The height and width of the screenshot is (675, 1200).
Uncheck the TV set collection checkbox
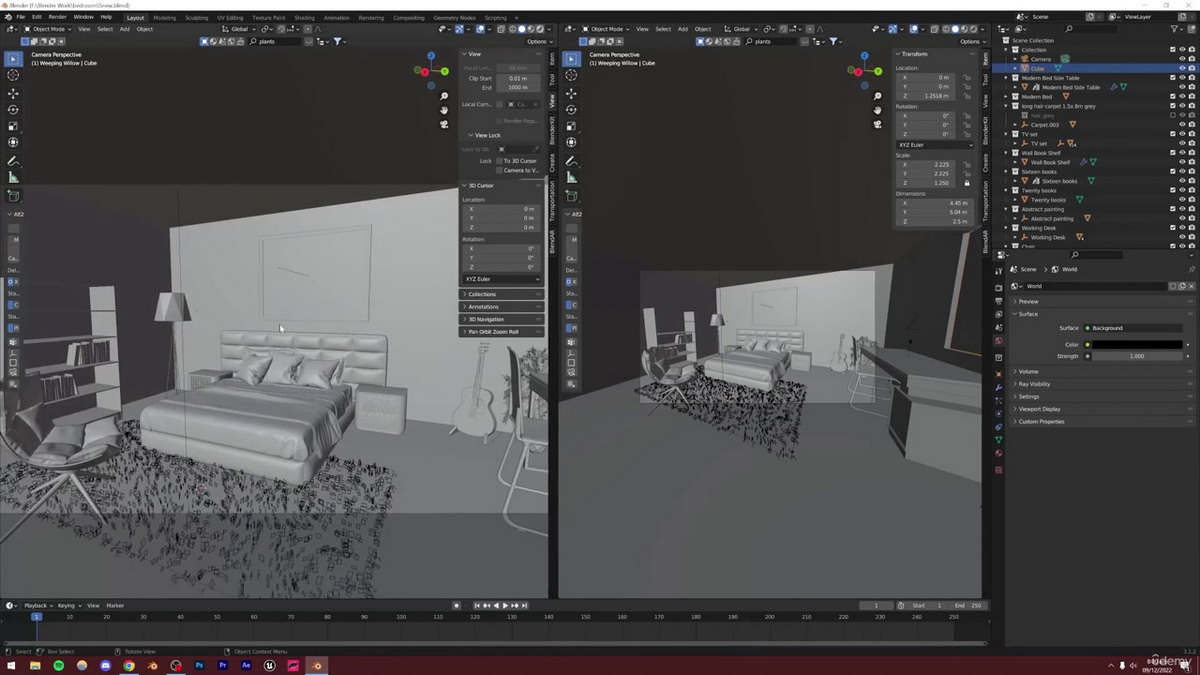[x=1173, y=133]
